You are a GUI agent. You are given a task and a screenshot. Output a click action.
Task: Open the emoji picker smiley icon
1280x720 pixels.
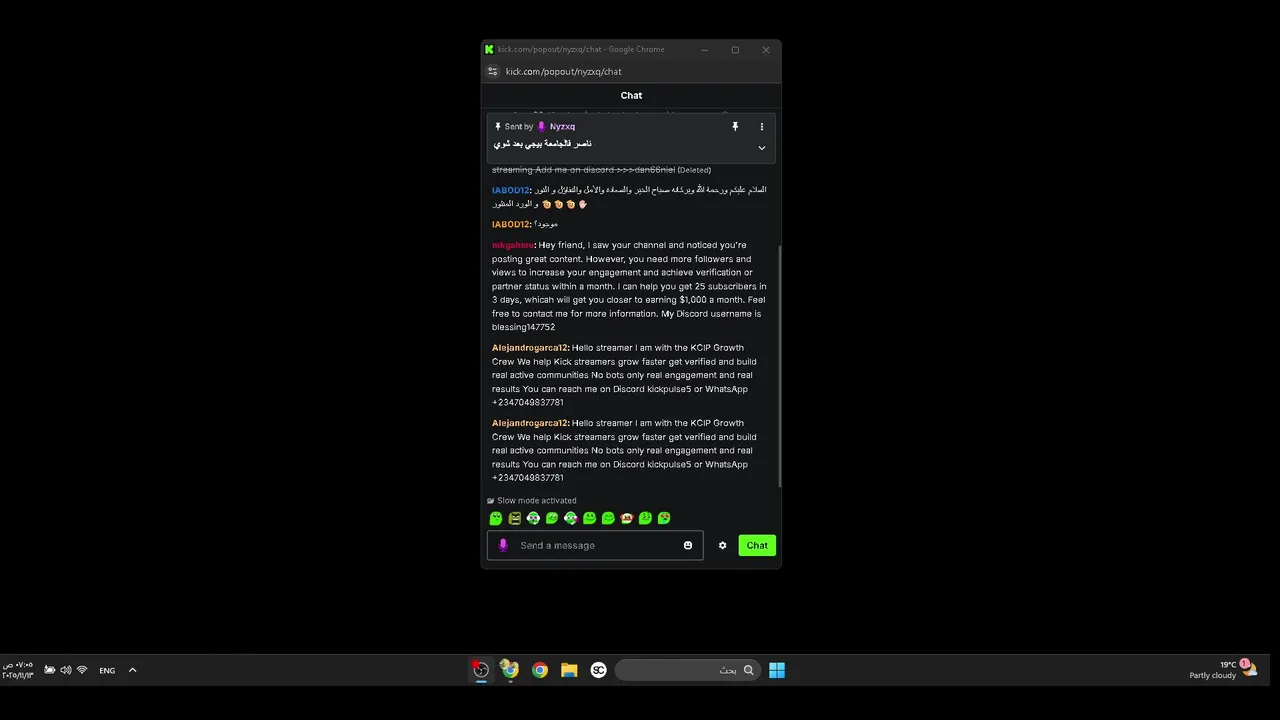(688, 545)
